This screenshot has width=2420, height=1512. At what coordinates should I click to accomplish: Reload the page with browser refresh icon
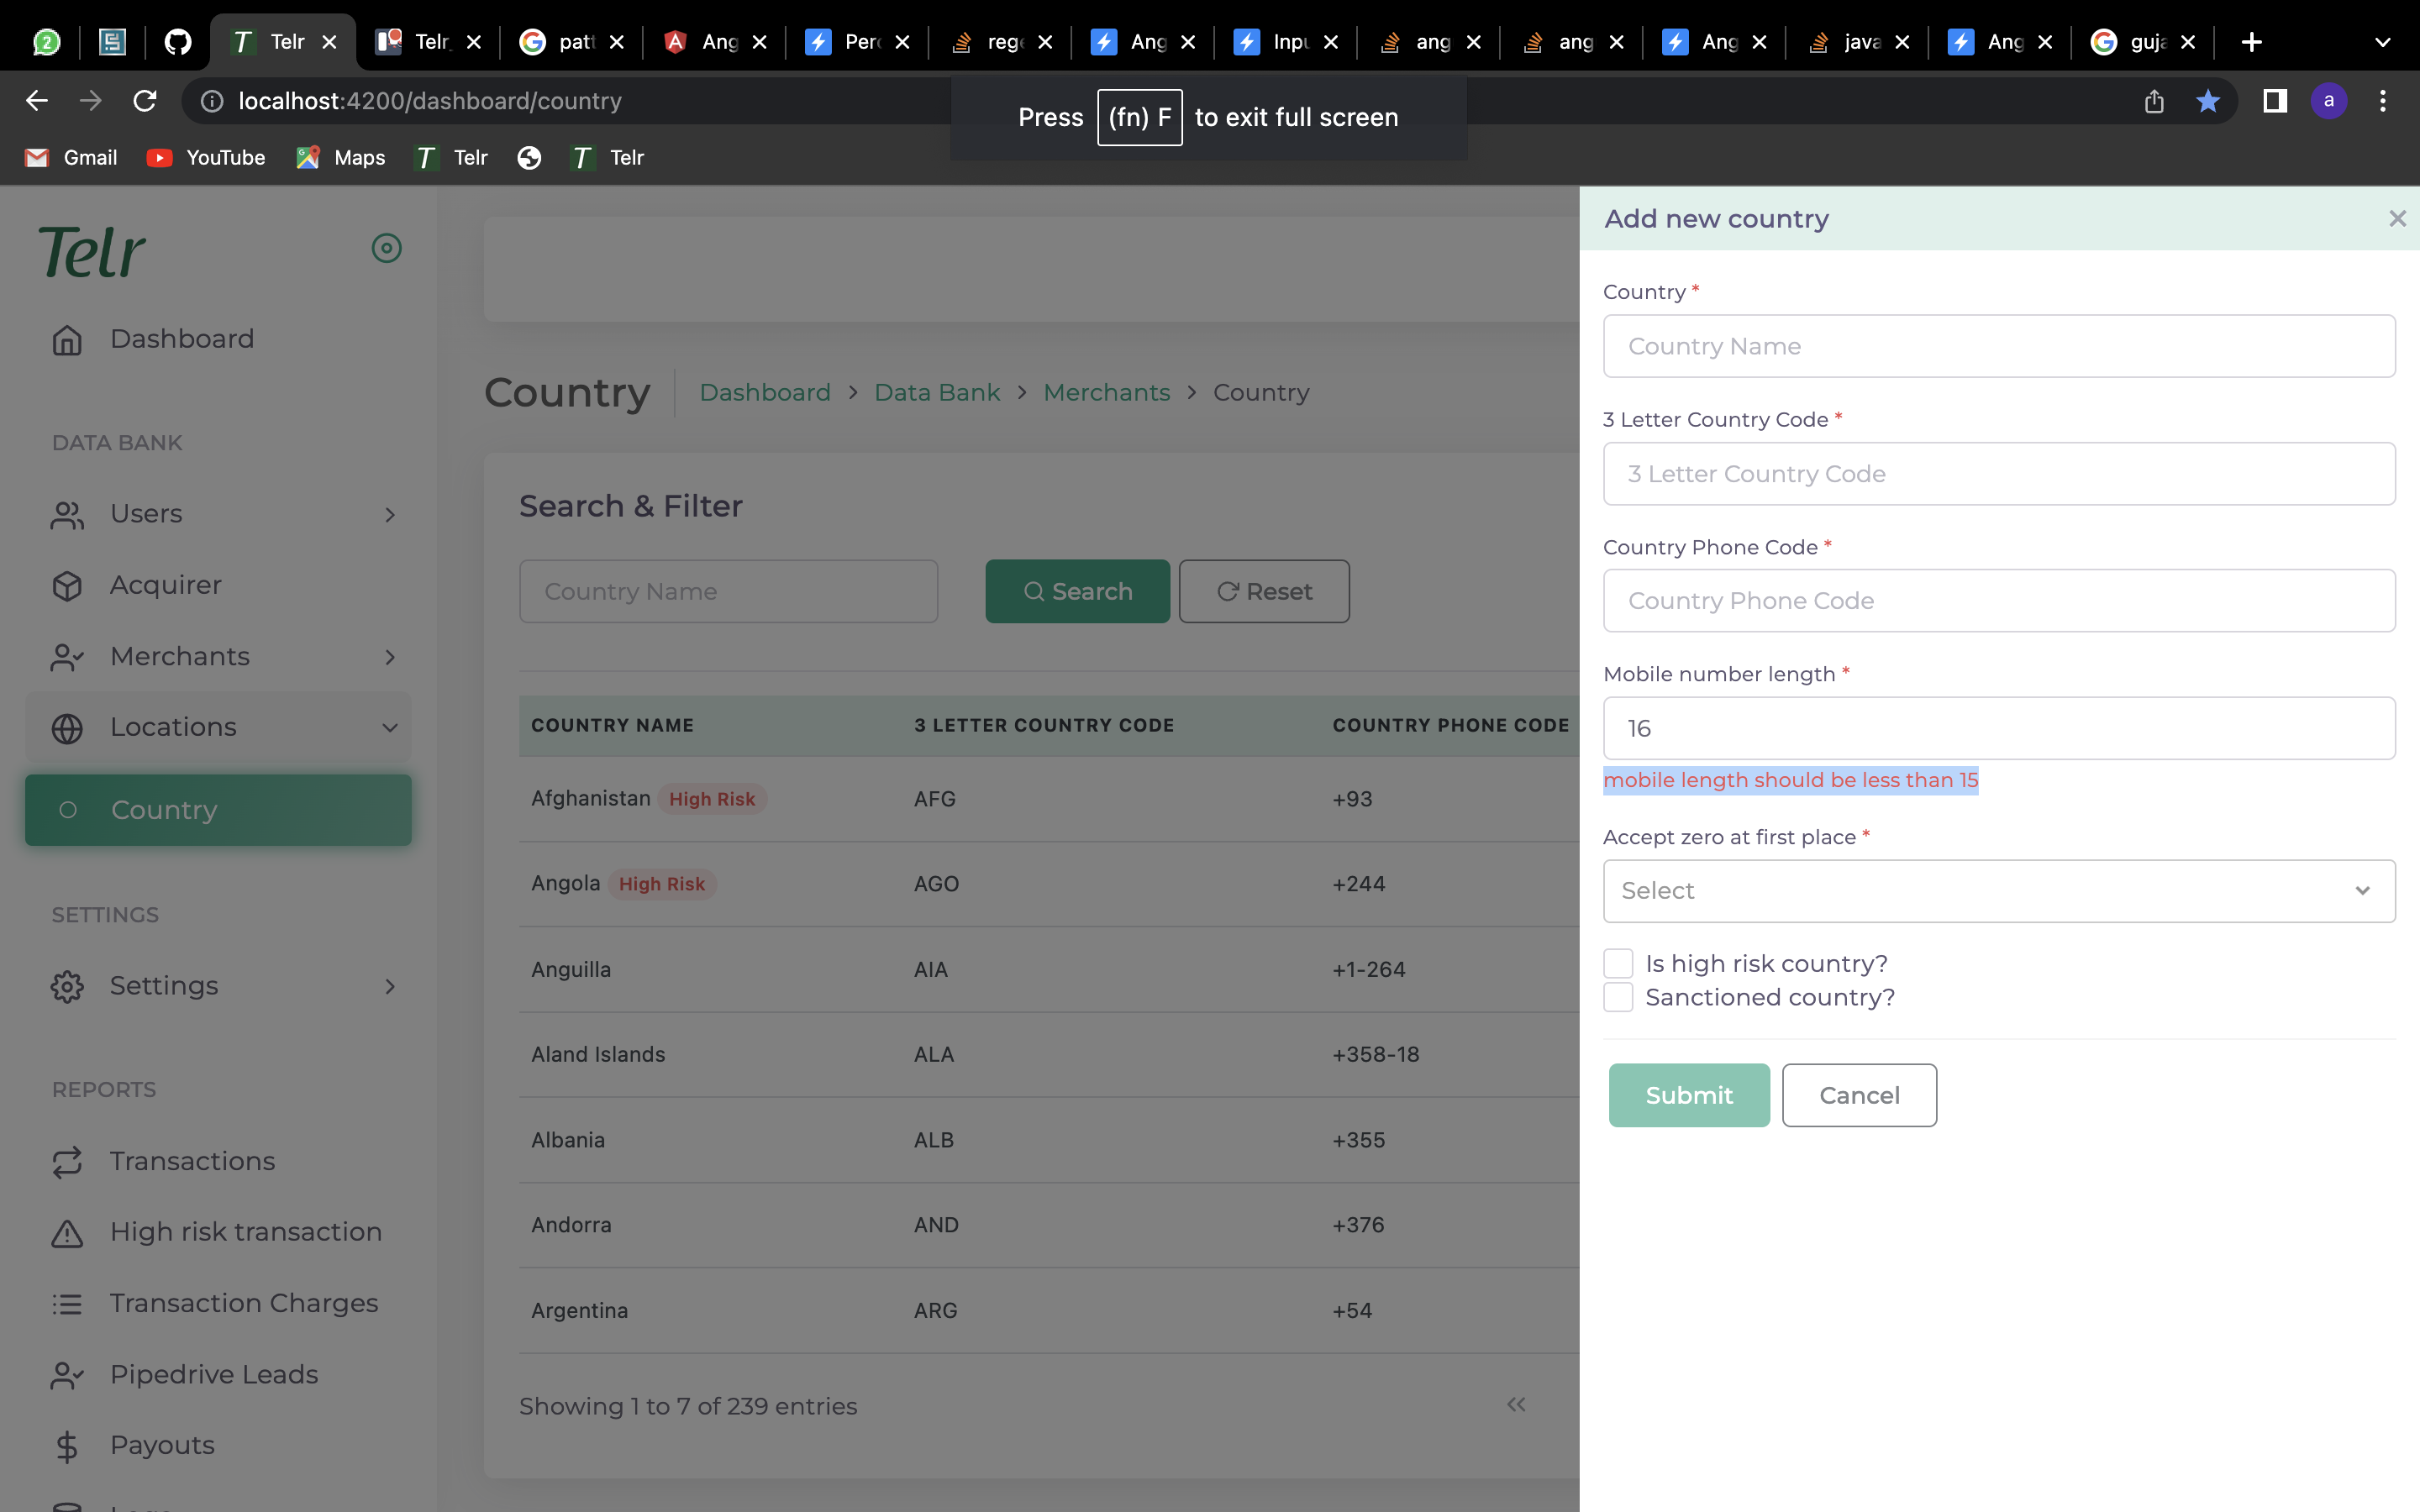(x=145, y=101)
